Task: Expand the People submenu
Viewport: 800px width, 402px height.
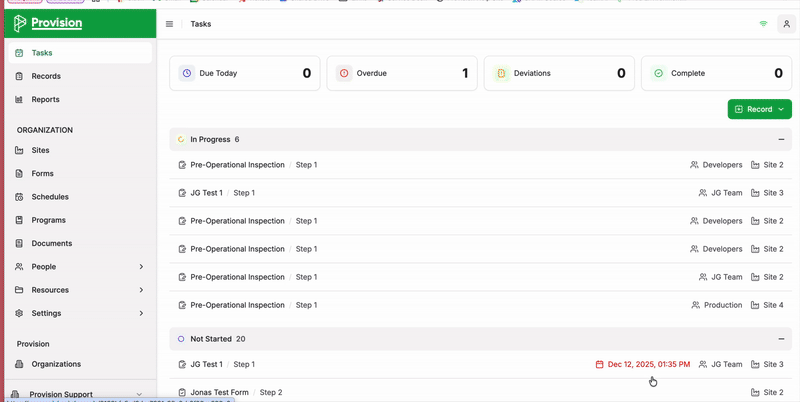Action: (141, 267)
